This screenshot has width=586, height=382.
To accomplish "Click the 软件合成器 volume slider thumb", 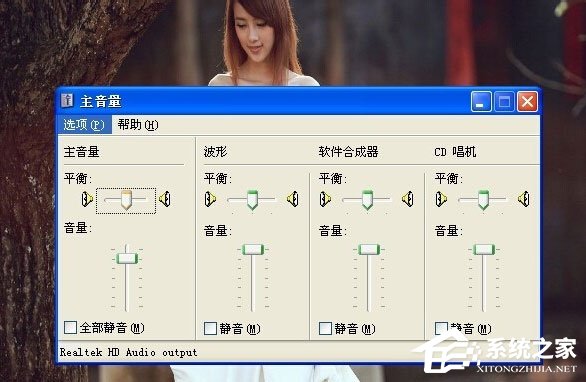I will (x=369, y=249).
